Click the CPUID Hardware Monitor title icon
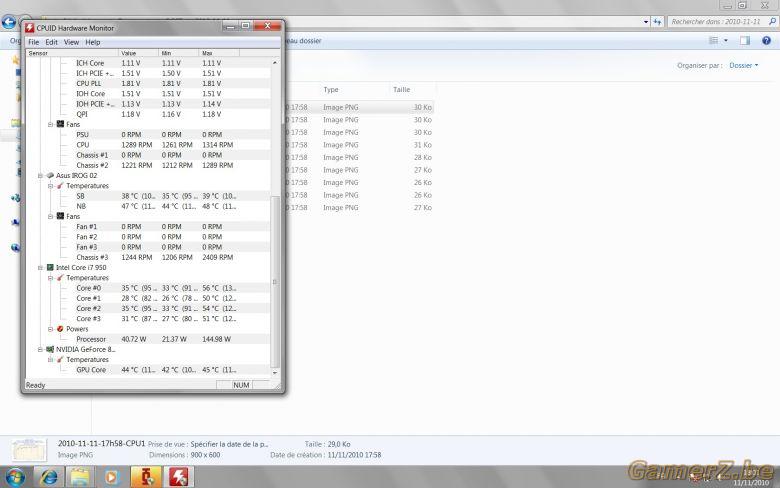The height and width of the screenshot is (488, 780). coord(30,28)
